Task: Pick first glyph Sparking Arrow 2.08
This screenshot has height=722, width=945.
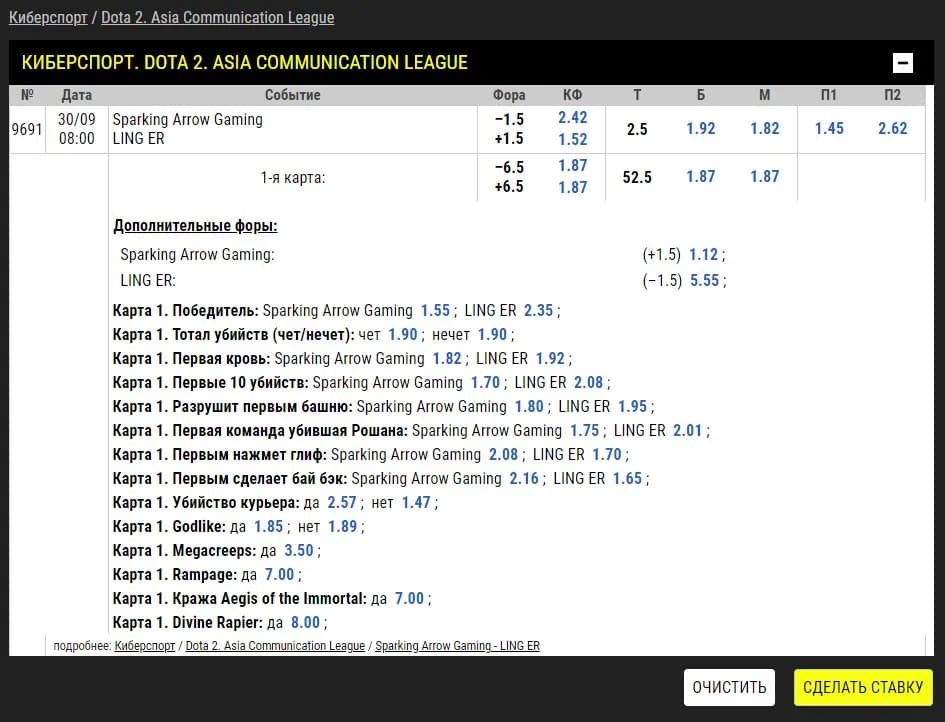Action: (503, 454)
